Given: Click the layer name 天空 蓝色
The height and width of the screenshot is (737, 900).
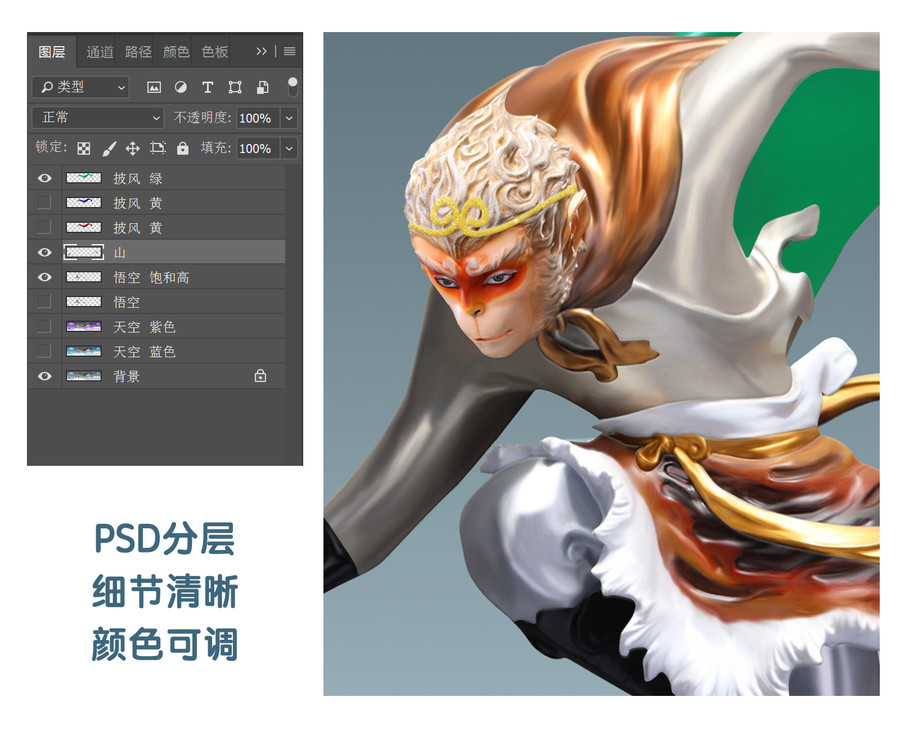Looking at the screenshot, I should 144,352.
